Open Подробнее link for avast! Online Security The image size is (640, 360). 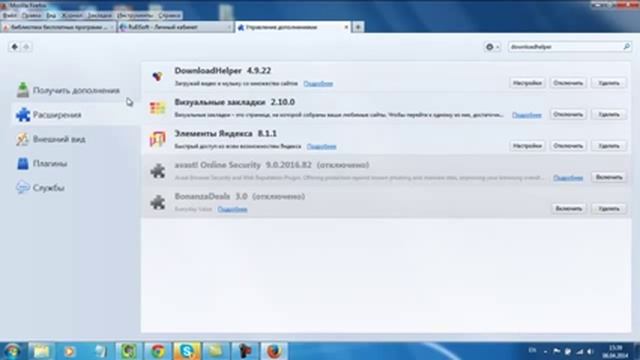[568, 178]
